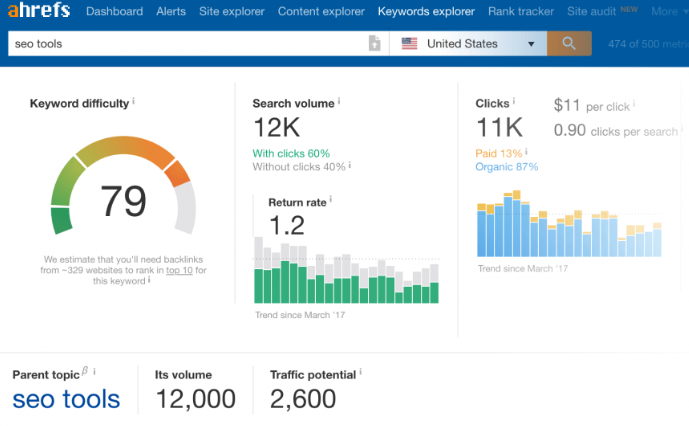Click the 'Without clicks 40%' text
Screen dimensions: 689x426
tap(299, 167)
